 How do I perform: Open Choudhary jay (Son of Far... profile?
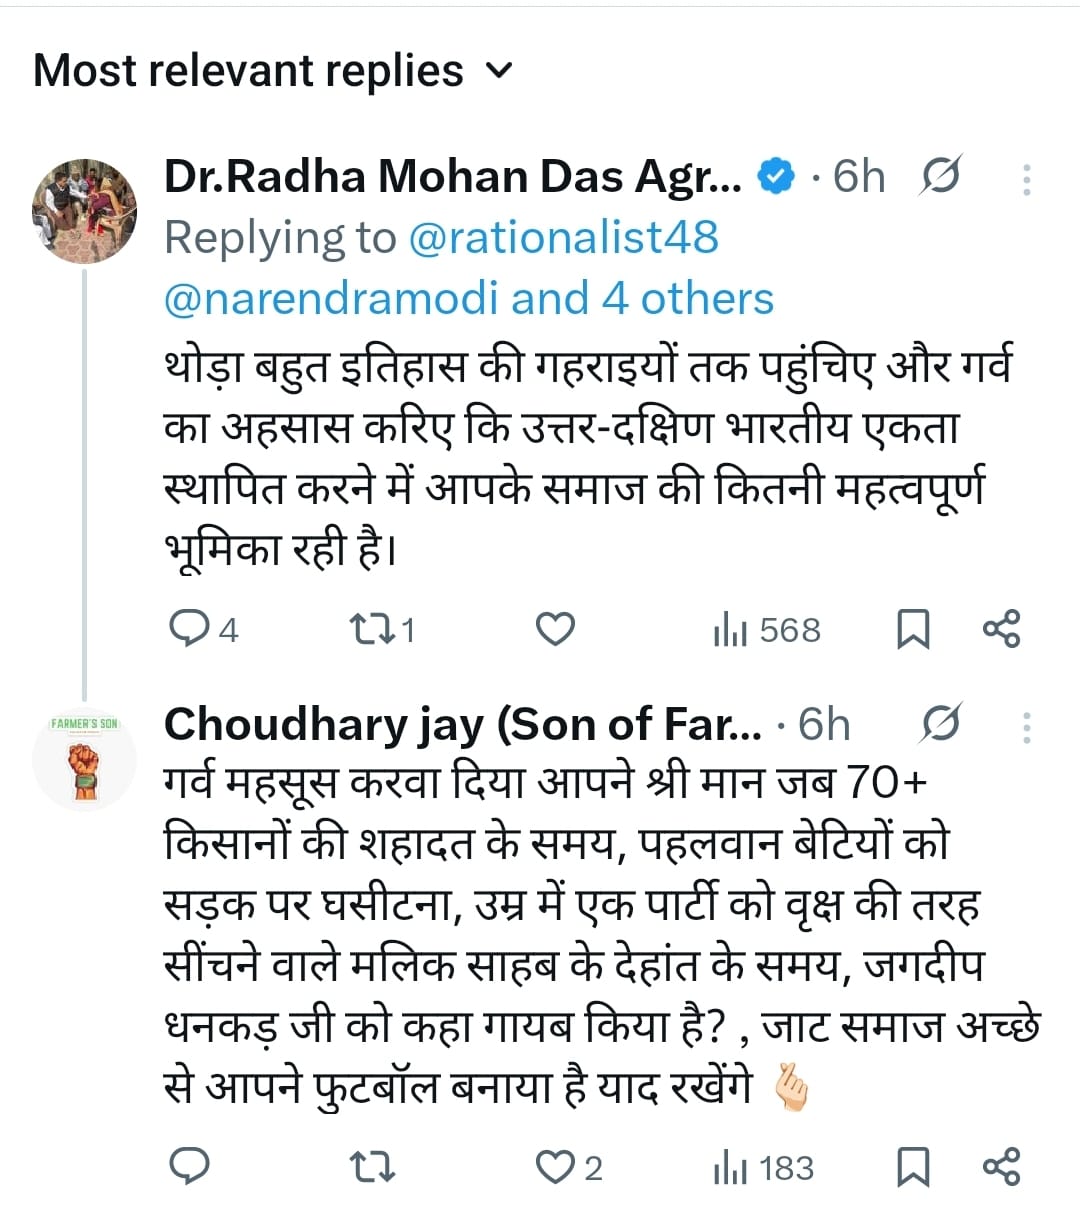click(462, 725)
